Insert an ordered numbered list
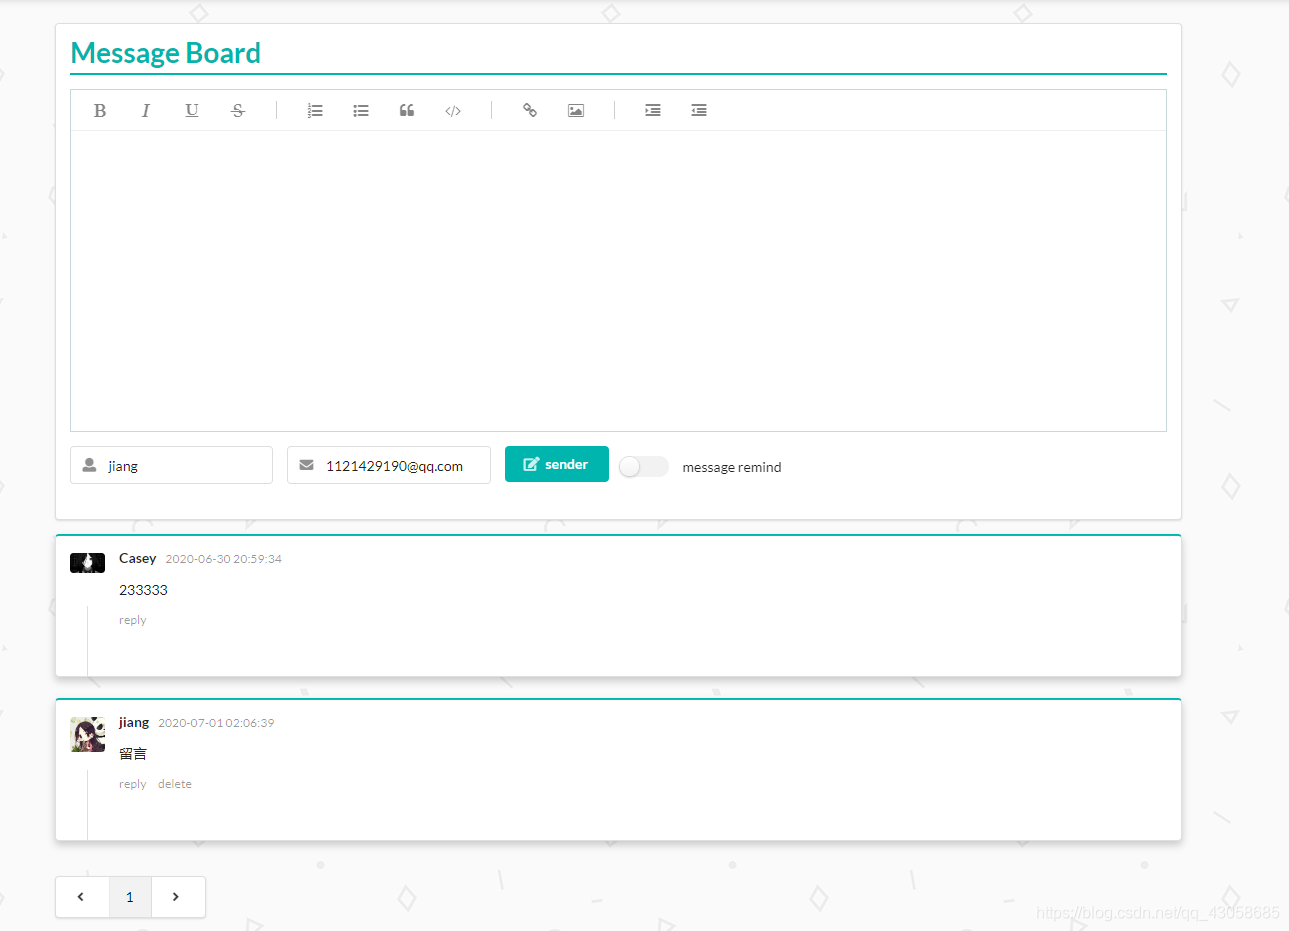 (315, 111)
